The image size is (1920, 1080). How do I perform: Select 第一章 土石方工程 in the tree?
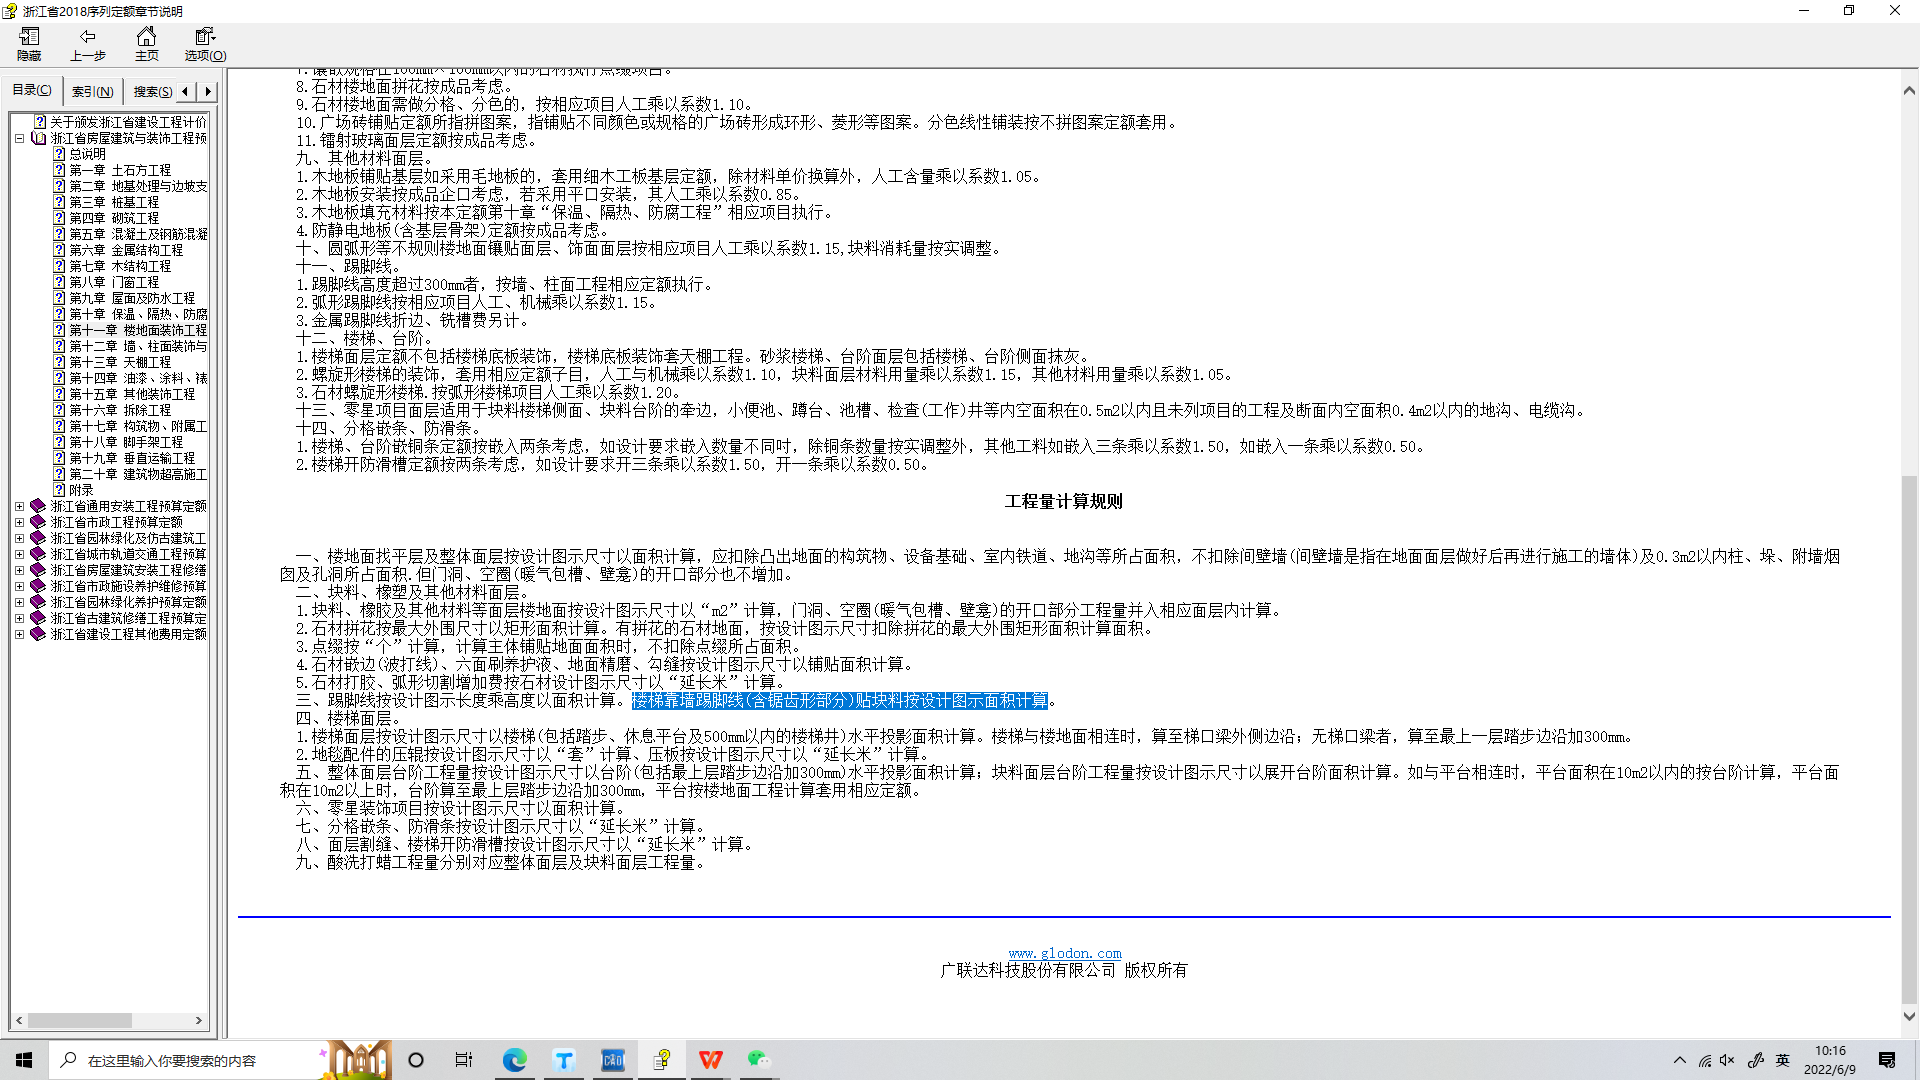120,170
